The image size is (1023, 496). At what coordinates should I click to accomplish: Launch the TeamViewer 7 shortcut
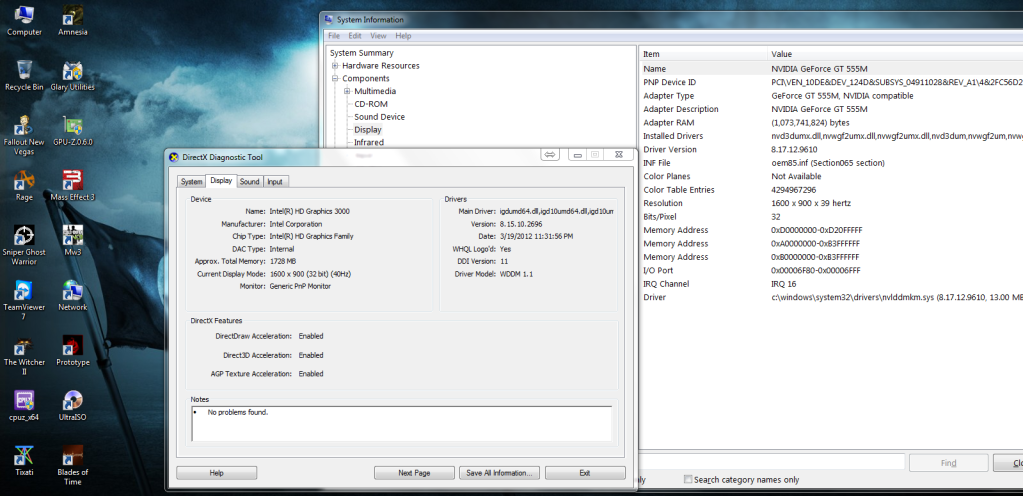point(24,300)
